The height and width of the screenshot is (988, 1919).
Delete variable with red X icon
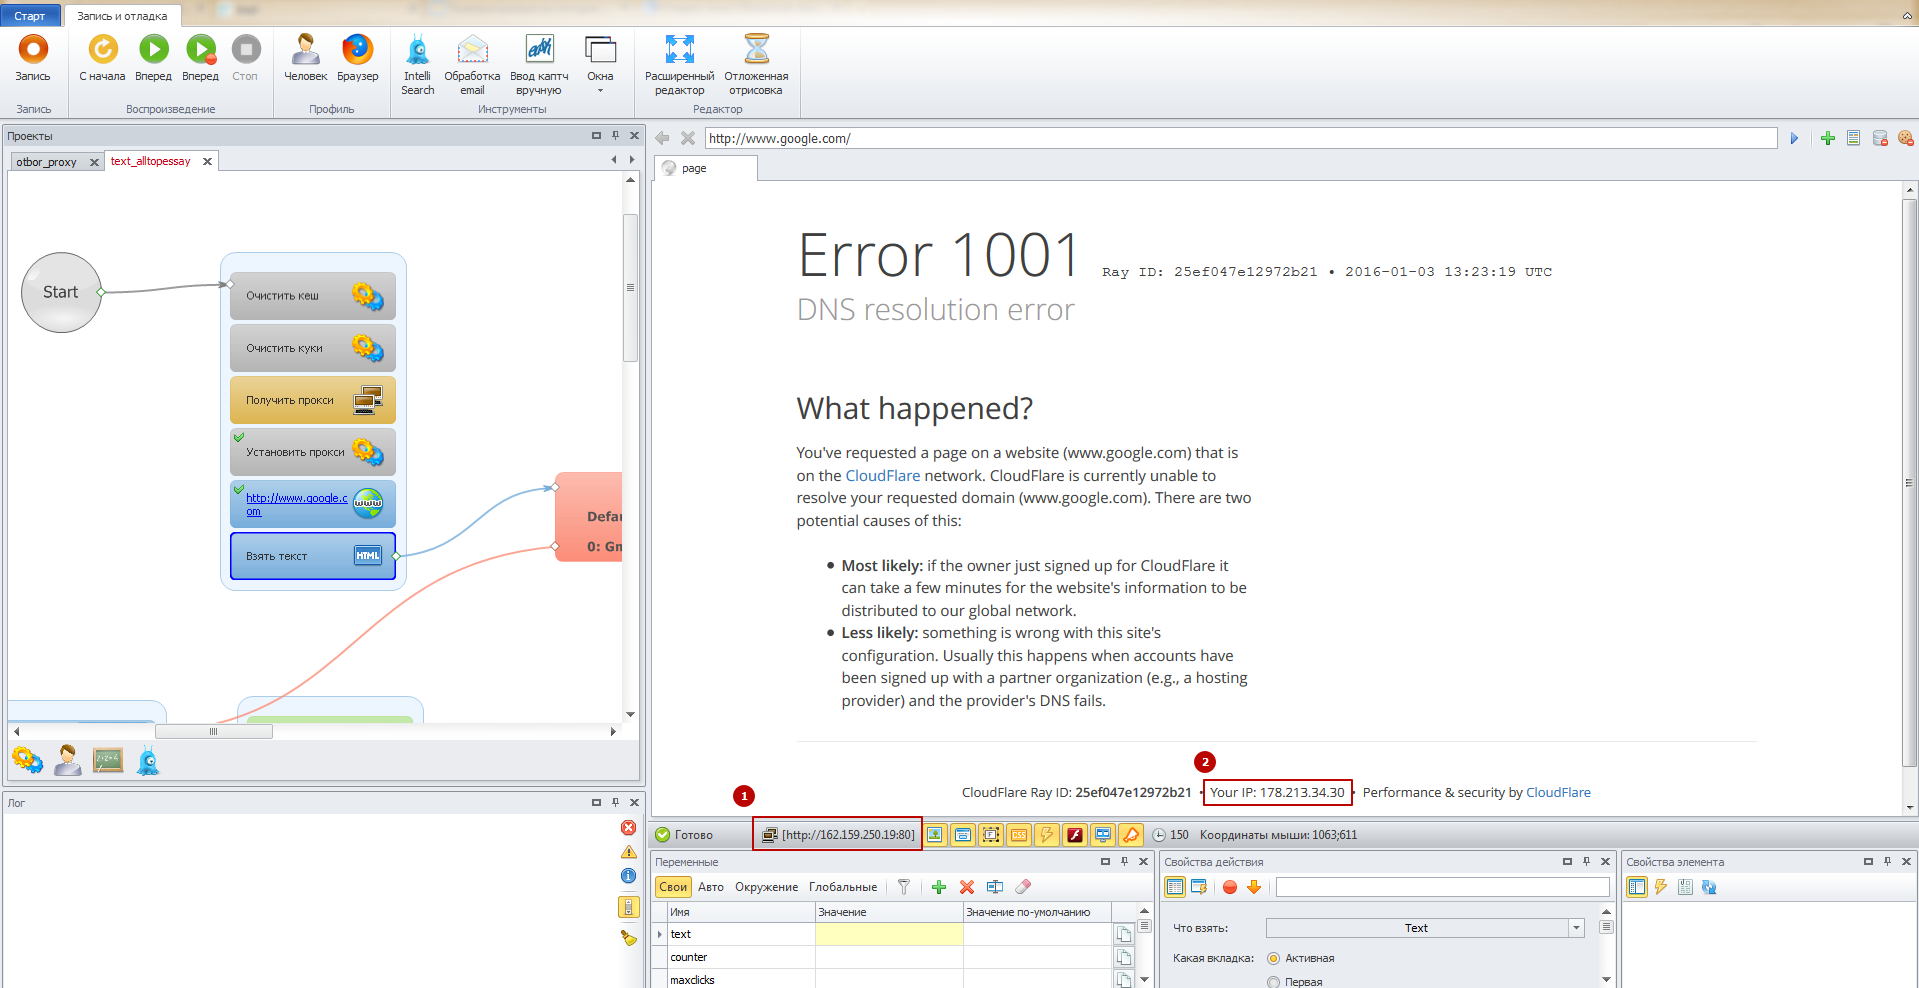[967, 887]
